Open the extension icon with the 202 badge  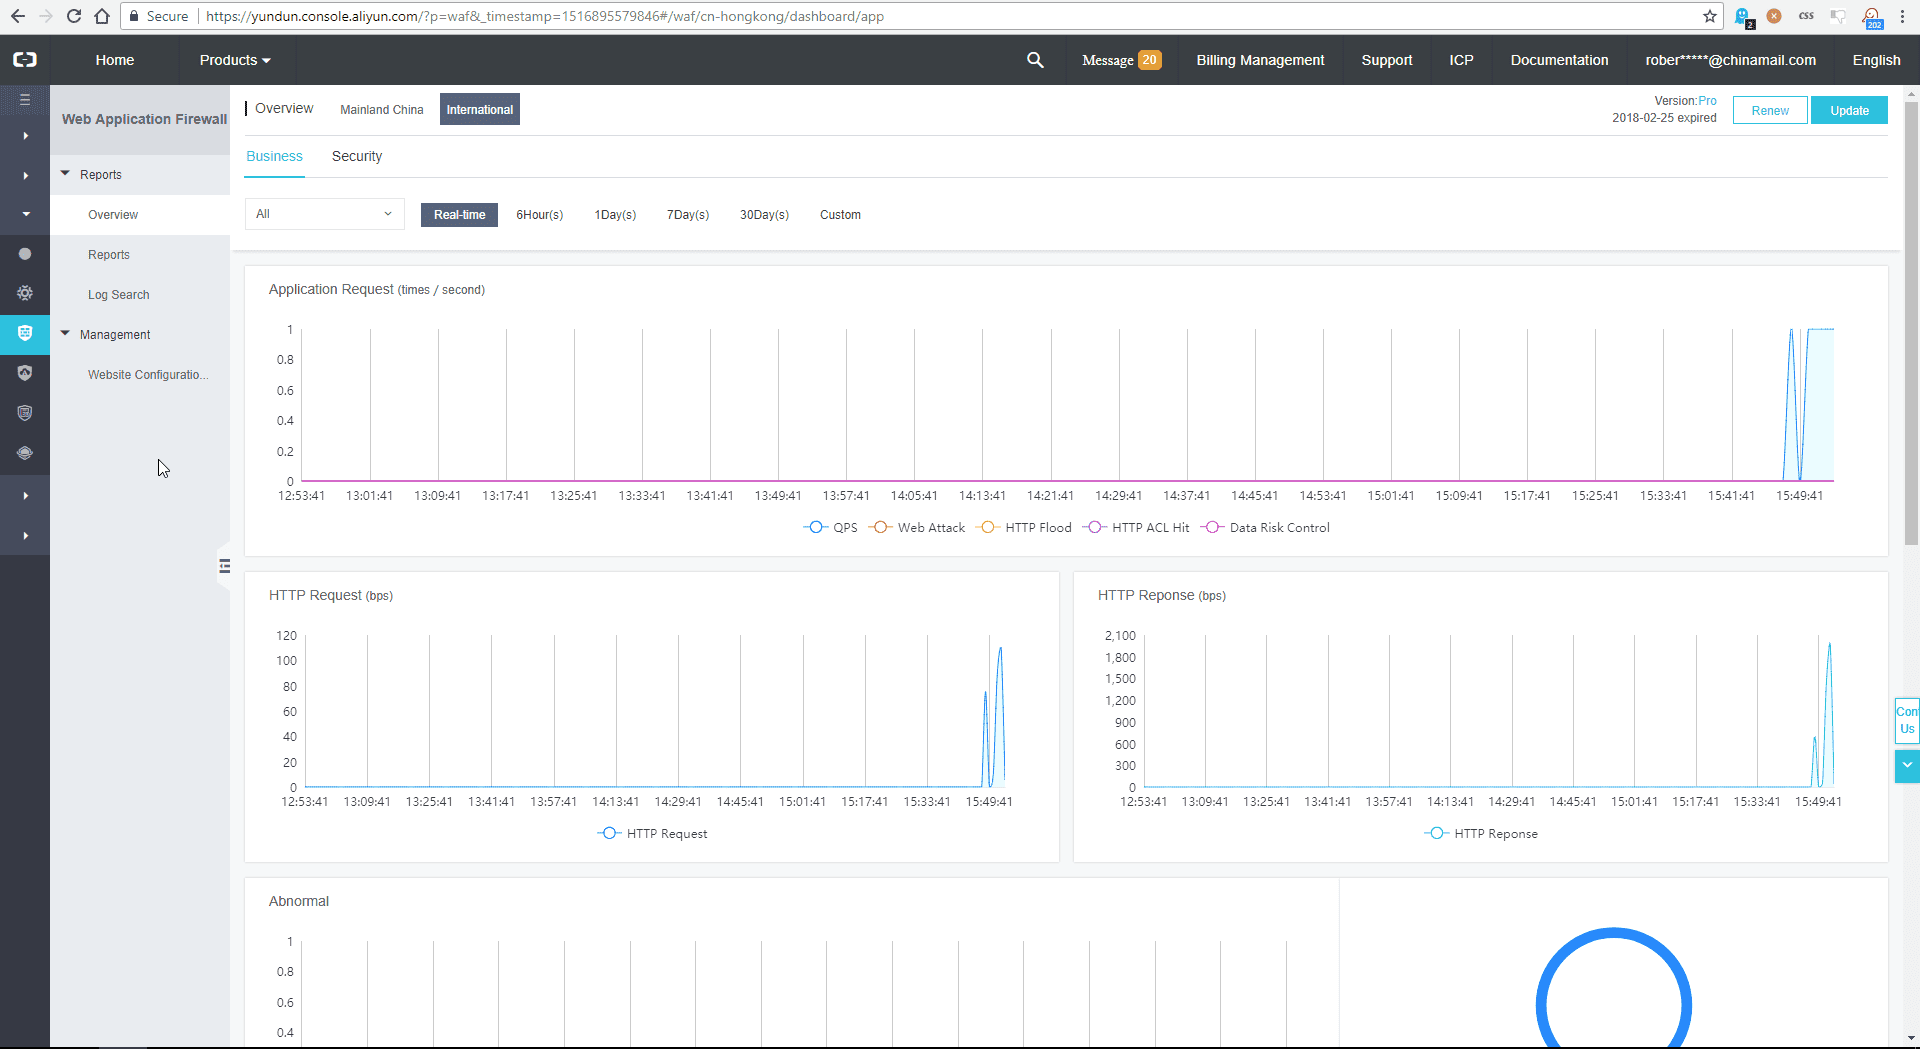(1872, 17)
